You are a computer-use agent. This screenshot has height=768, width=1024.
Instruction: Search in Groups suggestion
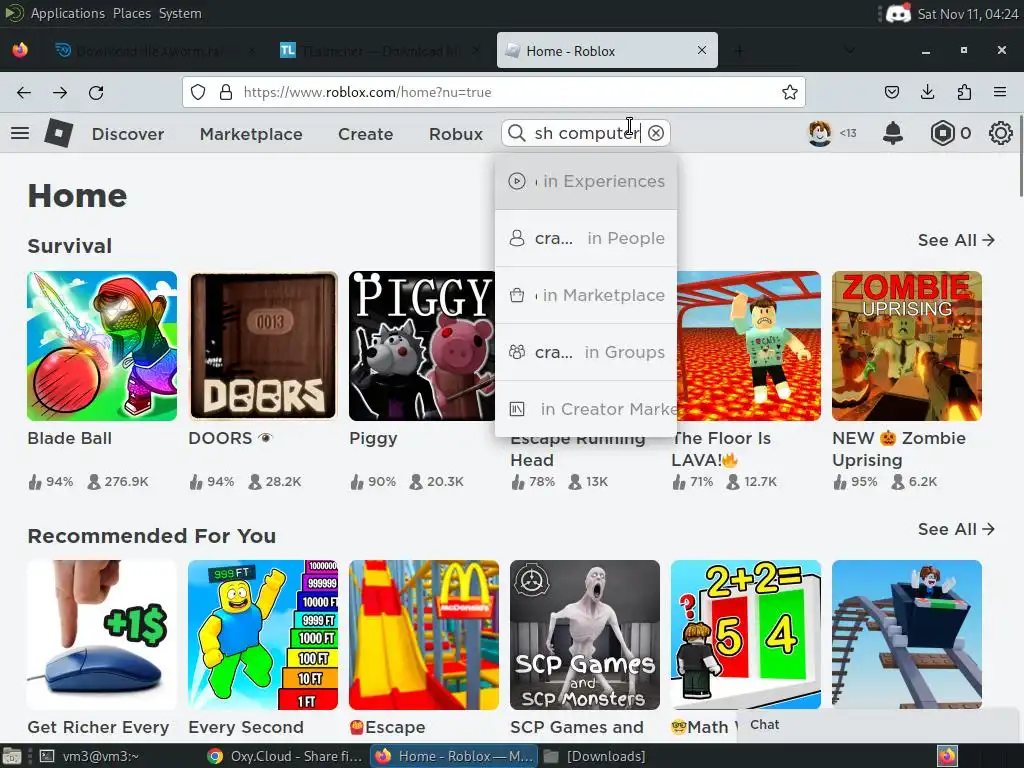[x=586, y=352]
